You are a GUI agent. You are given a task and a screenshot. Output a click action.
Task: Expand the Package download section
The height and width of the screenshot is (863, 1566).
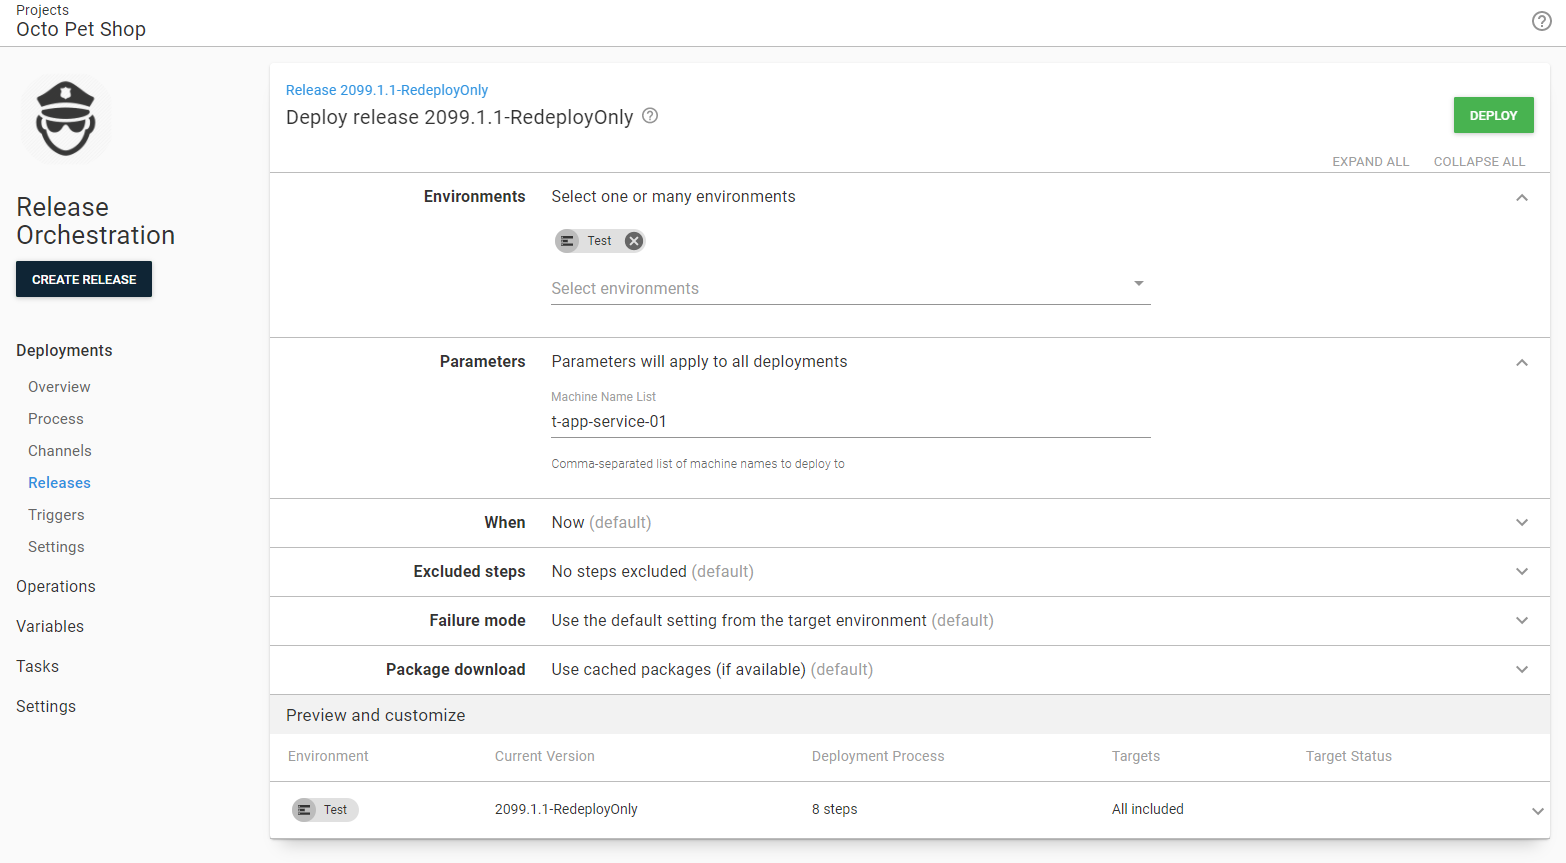(x=1521, y=670)
